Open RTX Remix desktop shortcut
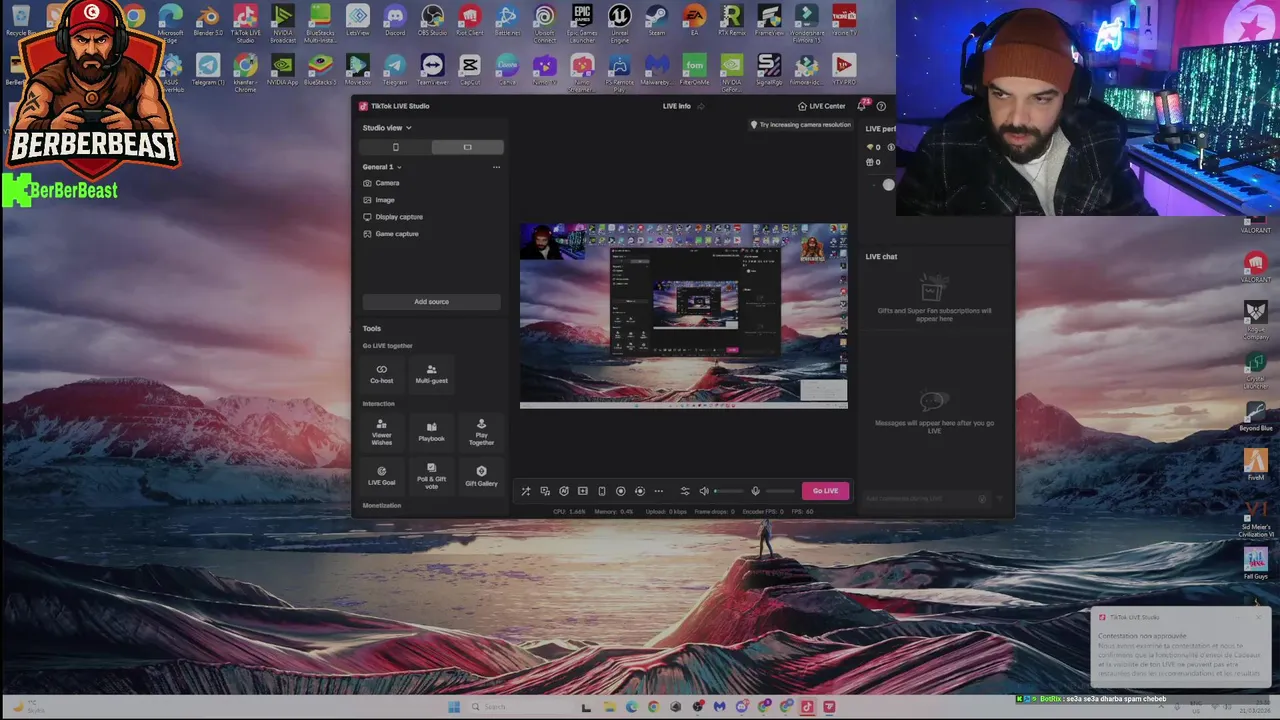This screenshot has height=720, width=1280. point(732,20)
